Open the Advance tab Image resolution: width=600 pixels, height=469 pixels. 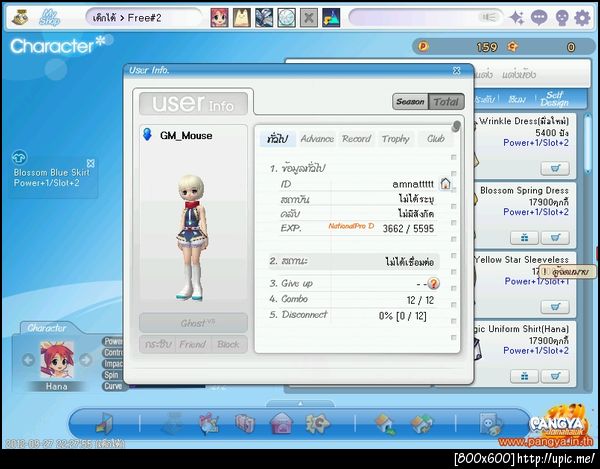point(317,139)
